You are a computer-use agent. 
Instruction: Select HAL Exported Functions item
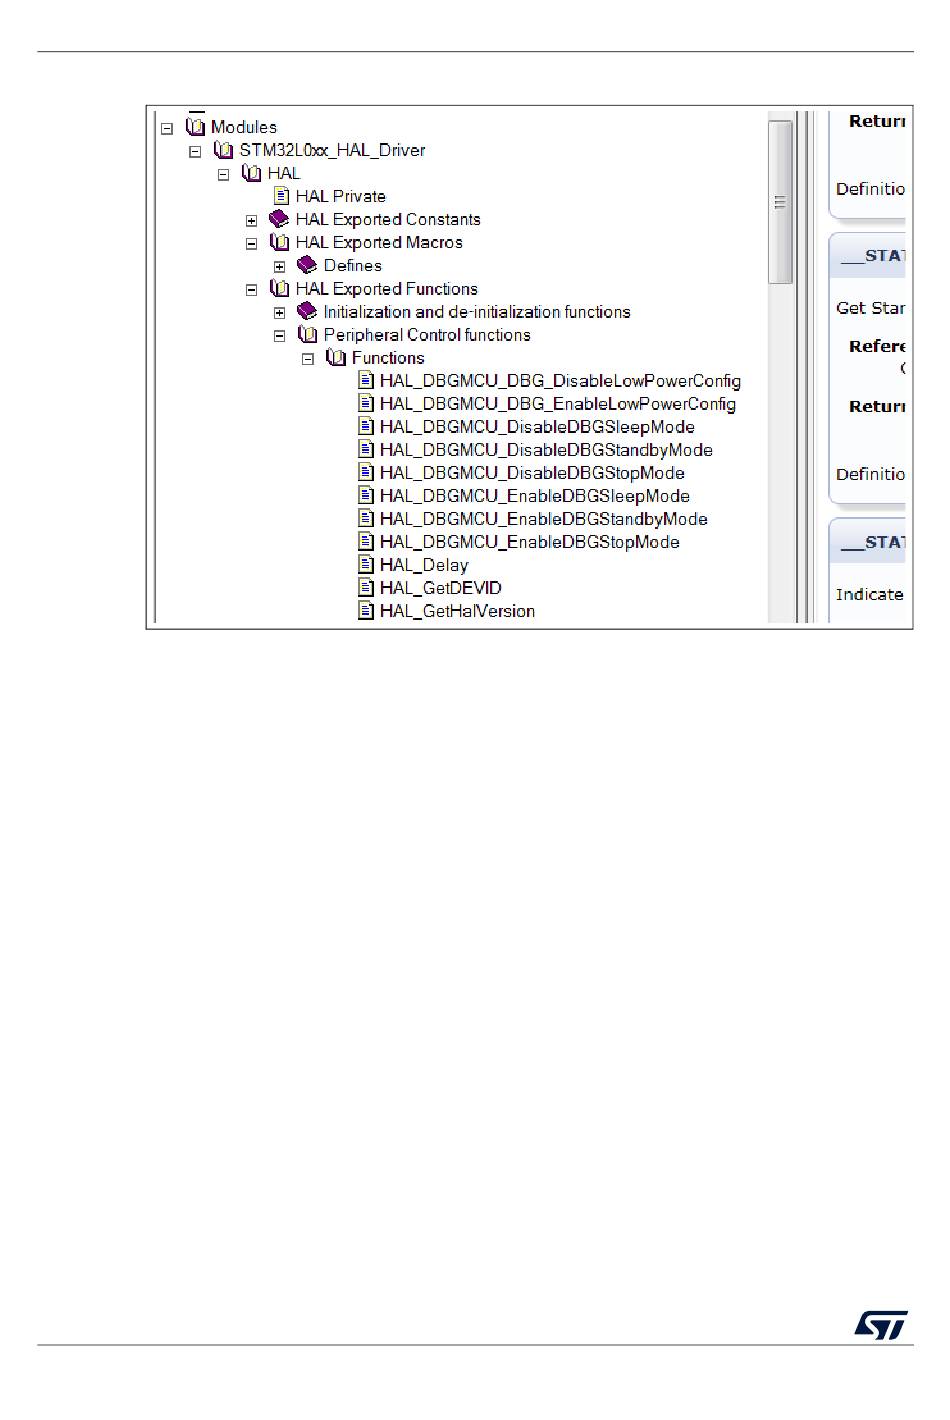tap(387, 288)
